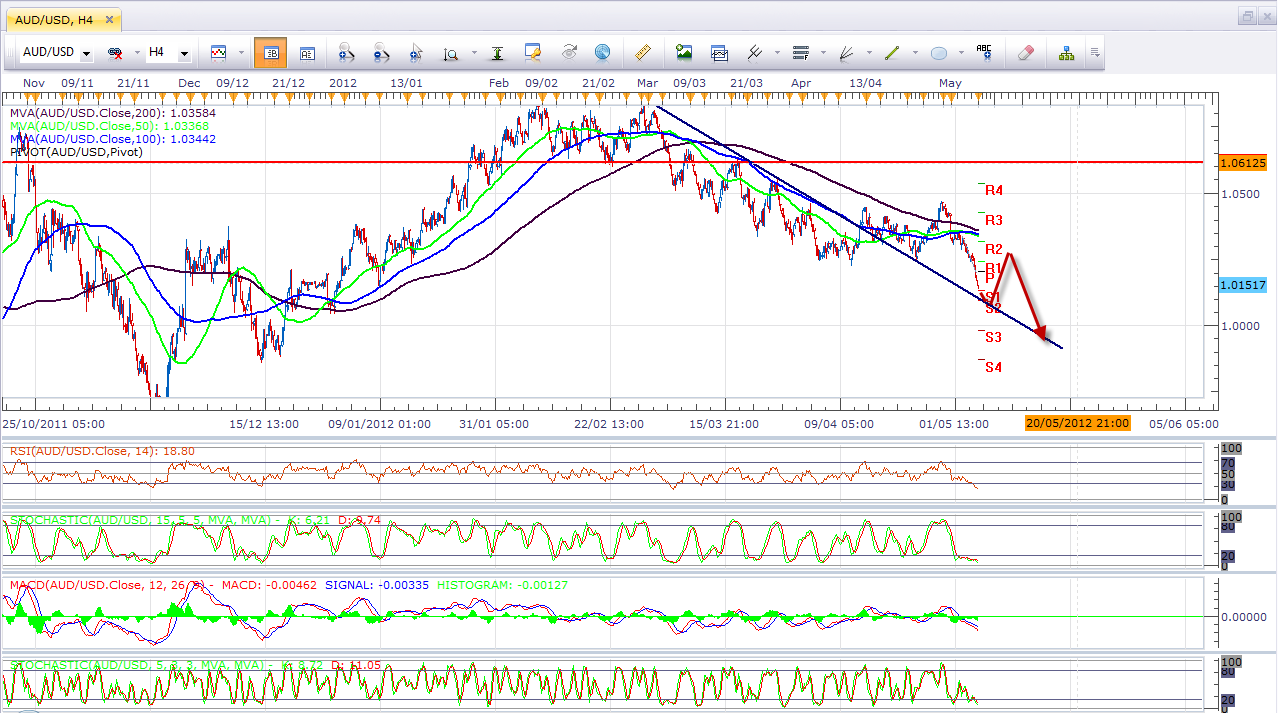Click the chart snapshot window icon
Image resolution: width=1278 pixels, height=713 pixels.
tap(719, 52)
